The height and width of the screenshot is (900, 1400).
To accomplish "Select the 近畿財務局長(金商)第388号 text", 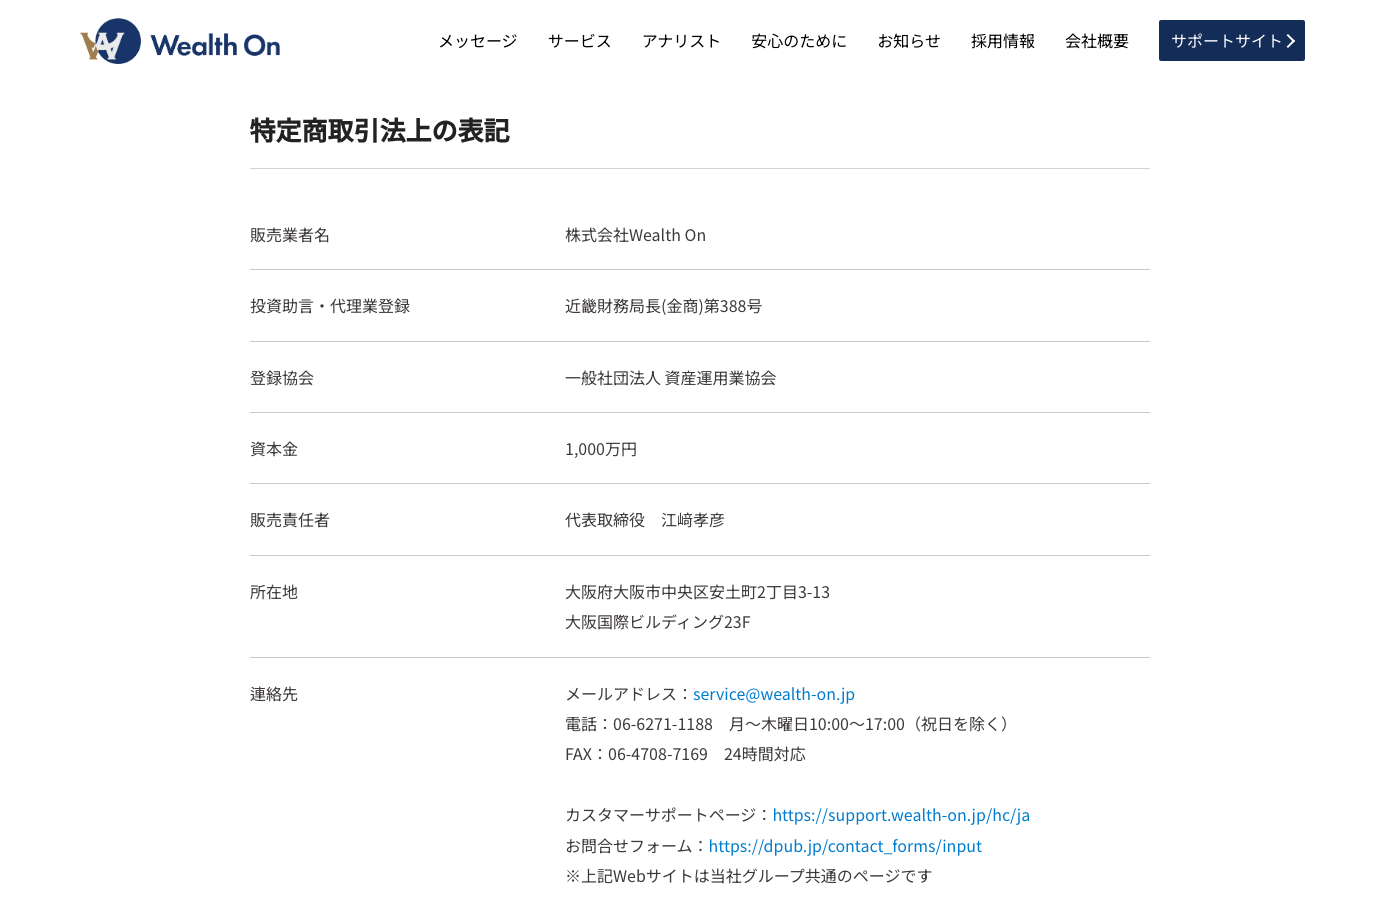I will pos(663,306).
